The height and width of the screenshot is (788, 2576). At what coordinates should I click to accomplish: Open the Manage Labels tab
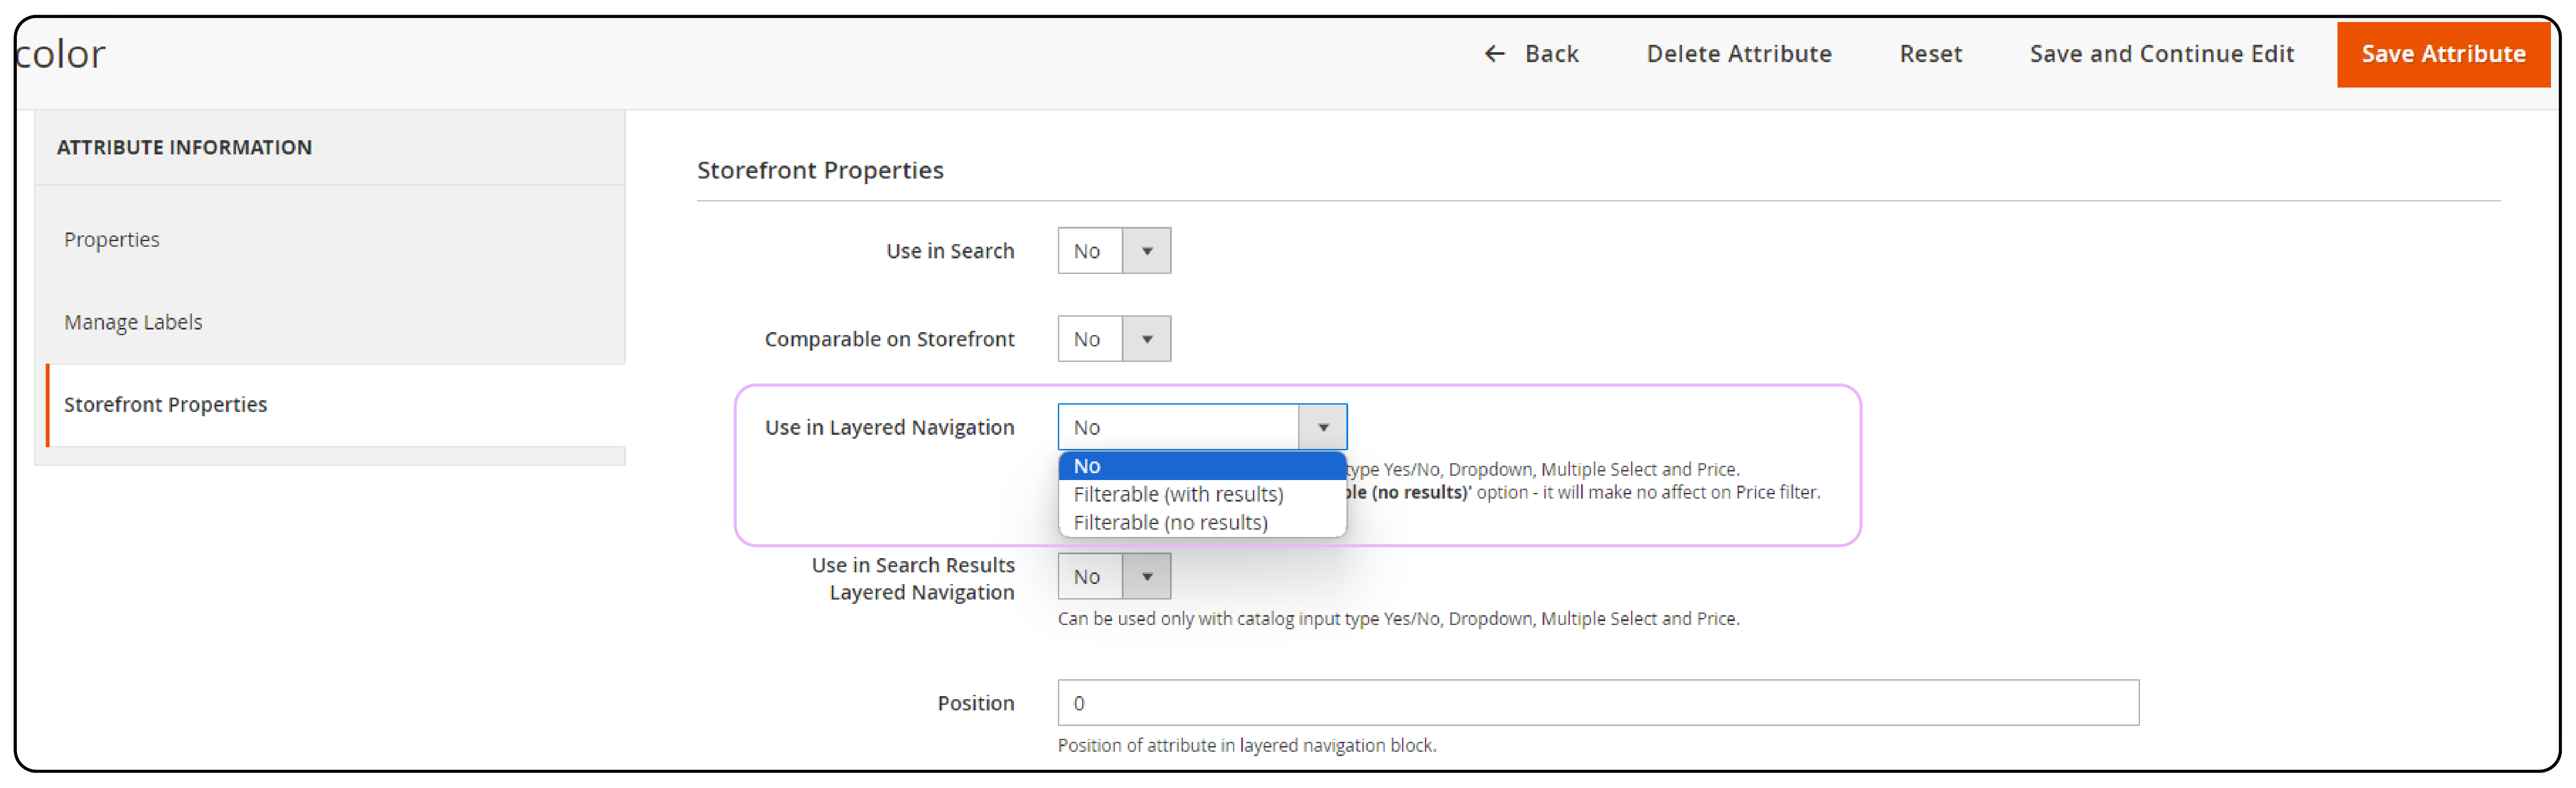point(133,322)
